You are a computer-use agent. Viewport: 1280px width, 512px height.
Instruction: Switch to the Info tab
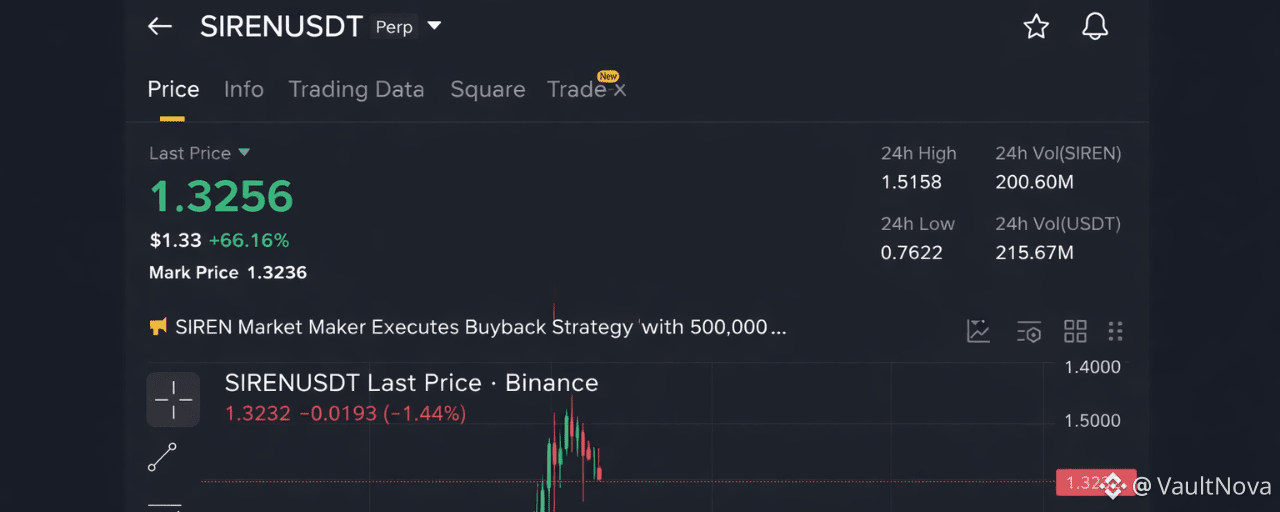pos(244,89)
